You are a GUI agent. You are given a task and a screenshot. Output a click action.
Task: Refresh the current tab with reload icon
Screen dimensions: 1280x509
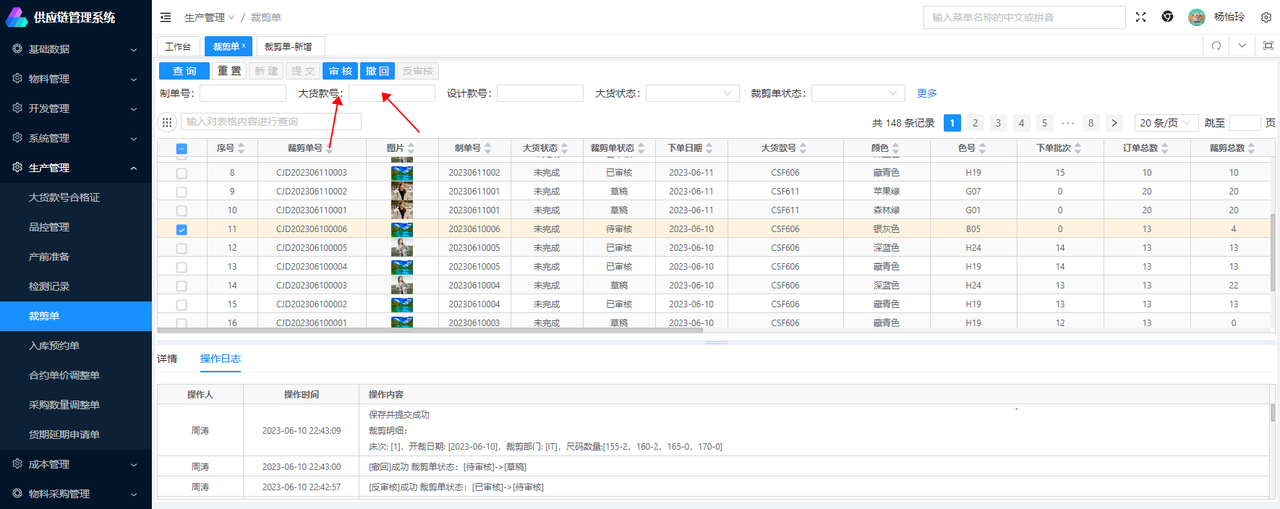click(x=1216, y=46)
